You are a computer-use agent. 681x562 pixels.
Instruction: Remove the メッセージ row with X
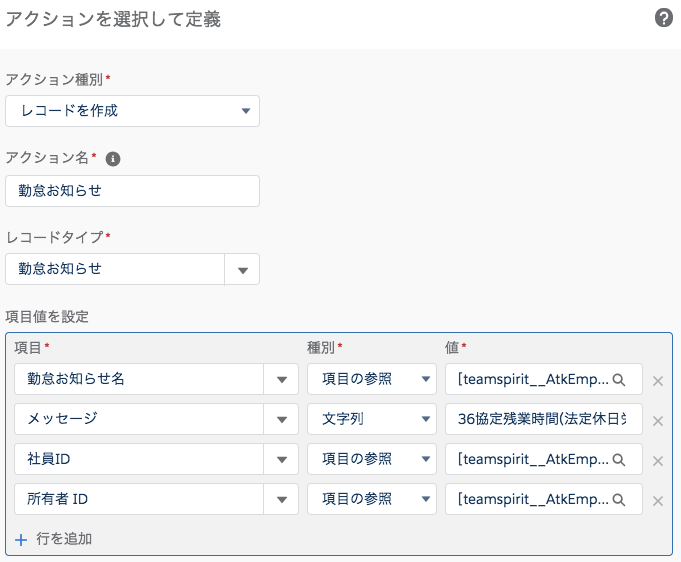pyautogui.click(x=658, y=421)
